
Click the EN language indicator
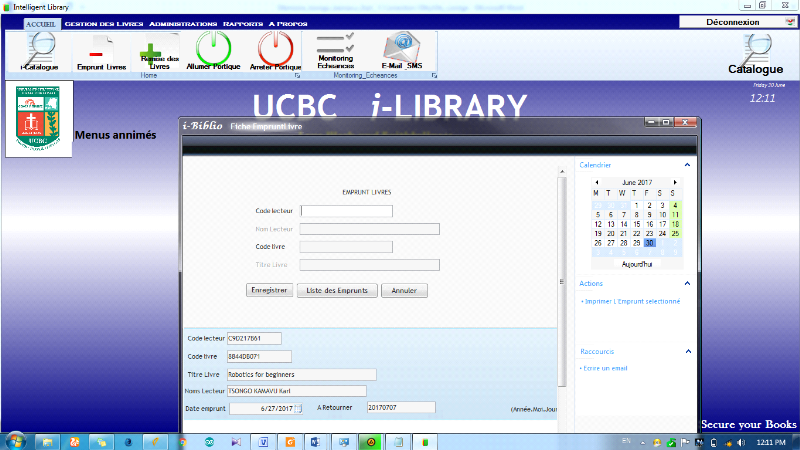[627, 441]
